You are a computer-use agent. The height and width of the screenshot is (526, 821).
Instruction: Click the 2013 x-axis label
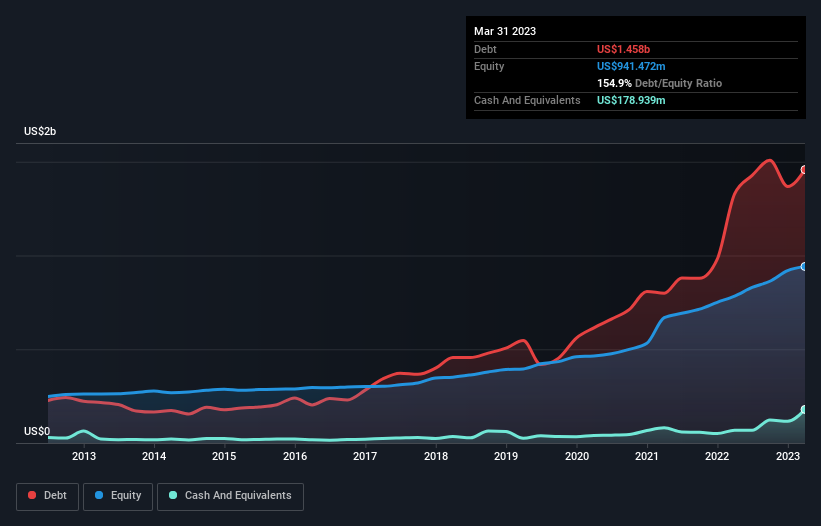[84, 456]
